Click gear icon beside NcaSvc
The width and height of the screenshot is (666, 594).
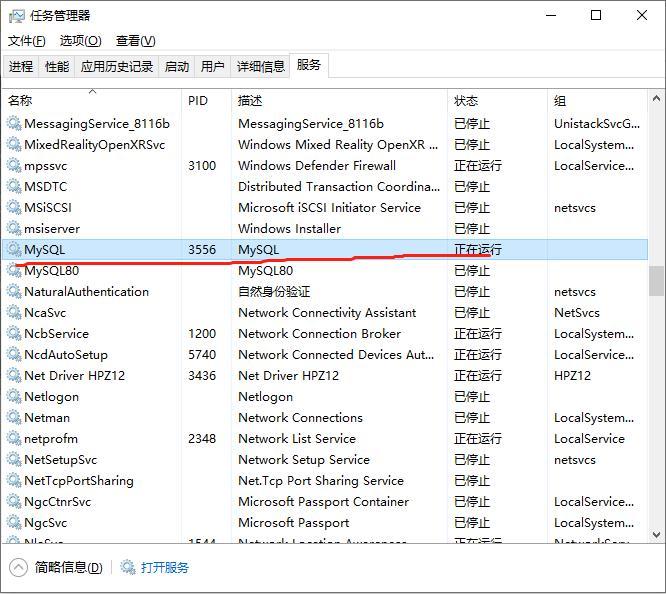(14, 313)
